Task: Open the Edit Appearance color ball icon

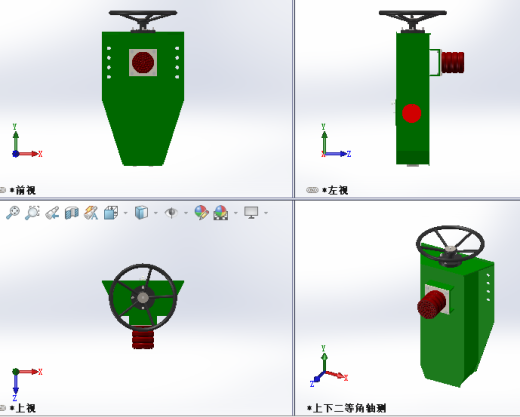Action: [x=201, y=212]
